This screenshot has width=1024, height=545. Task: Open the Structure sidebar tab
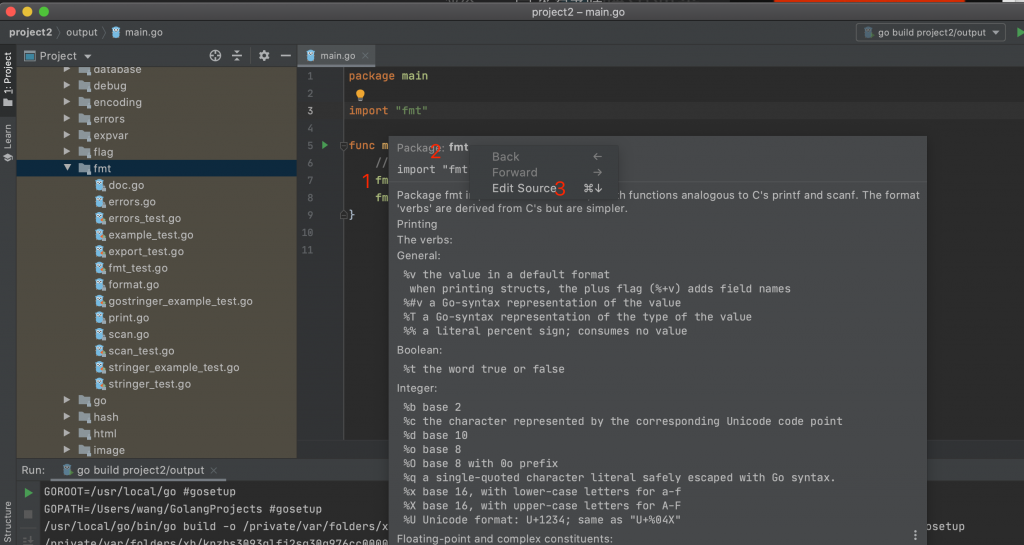tap(8, 522)
